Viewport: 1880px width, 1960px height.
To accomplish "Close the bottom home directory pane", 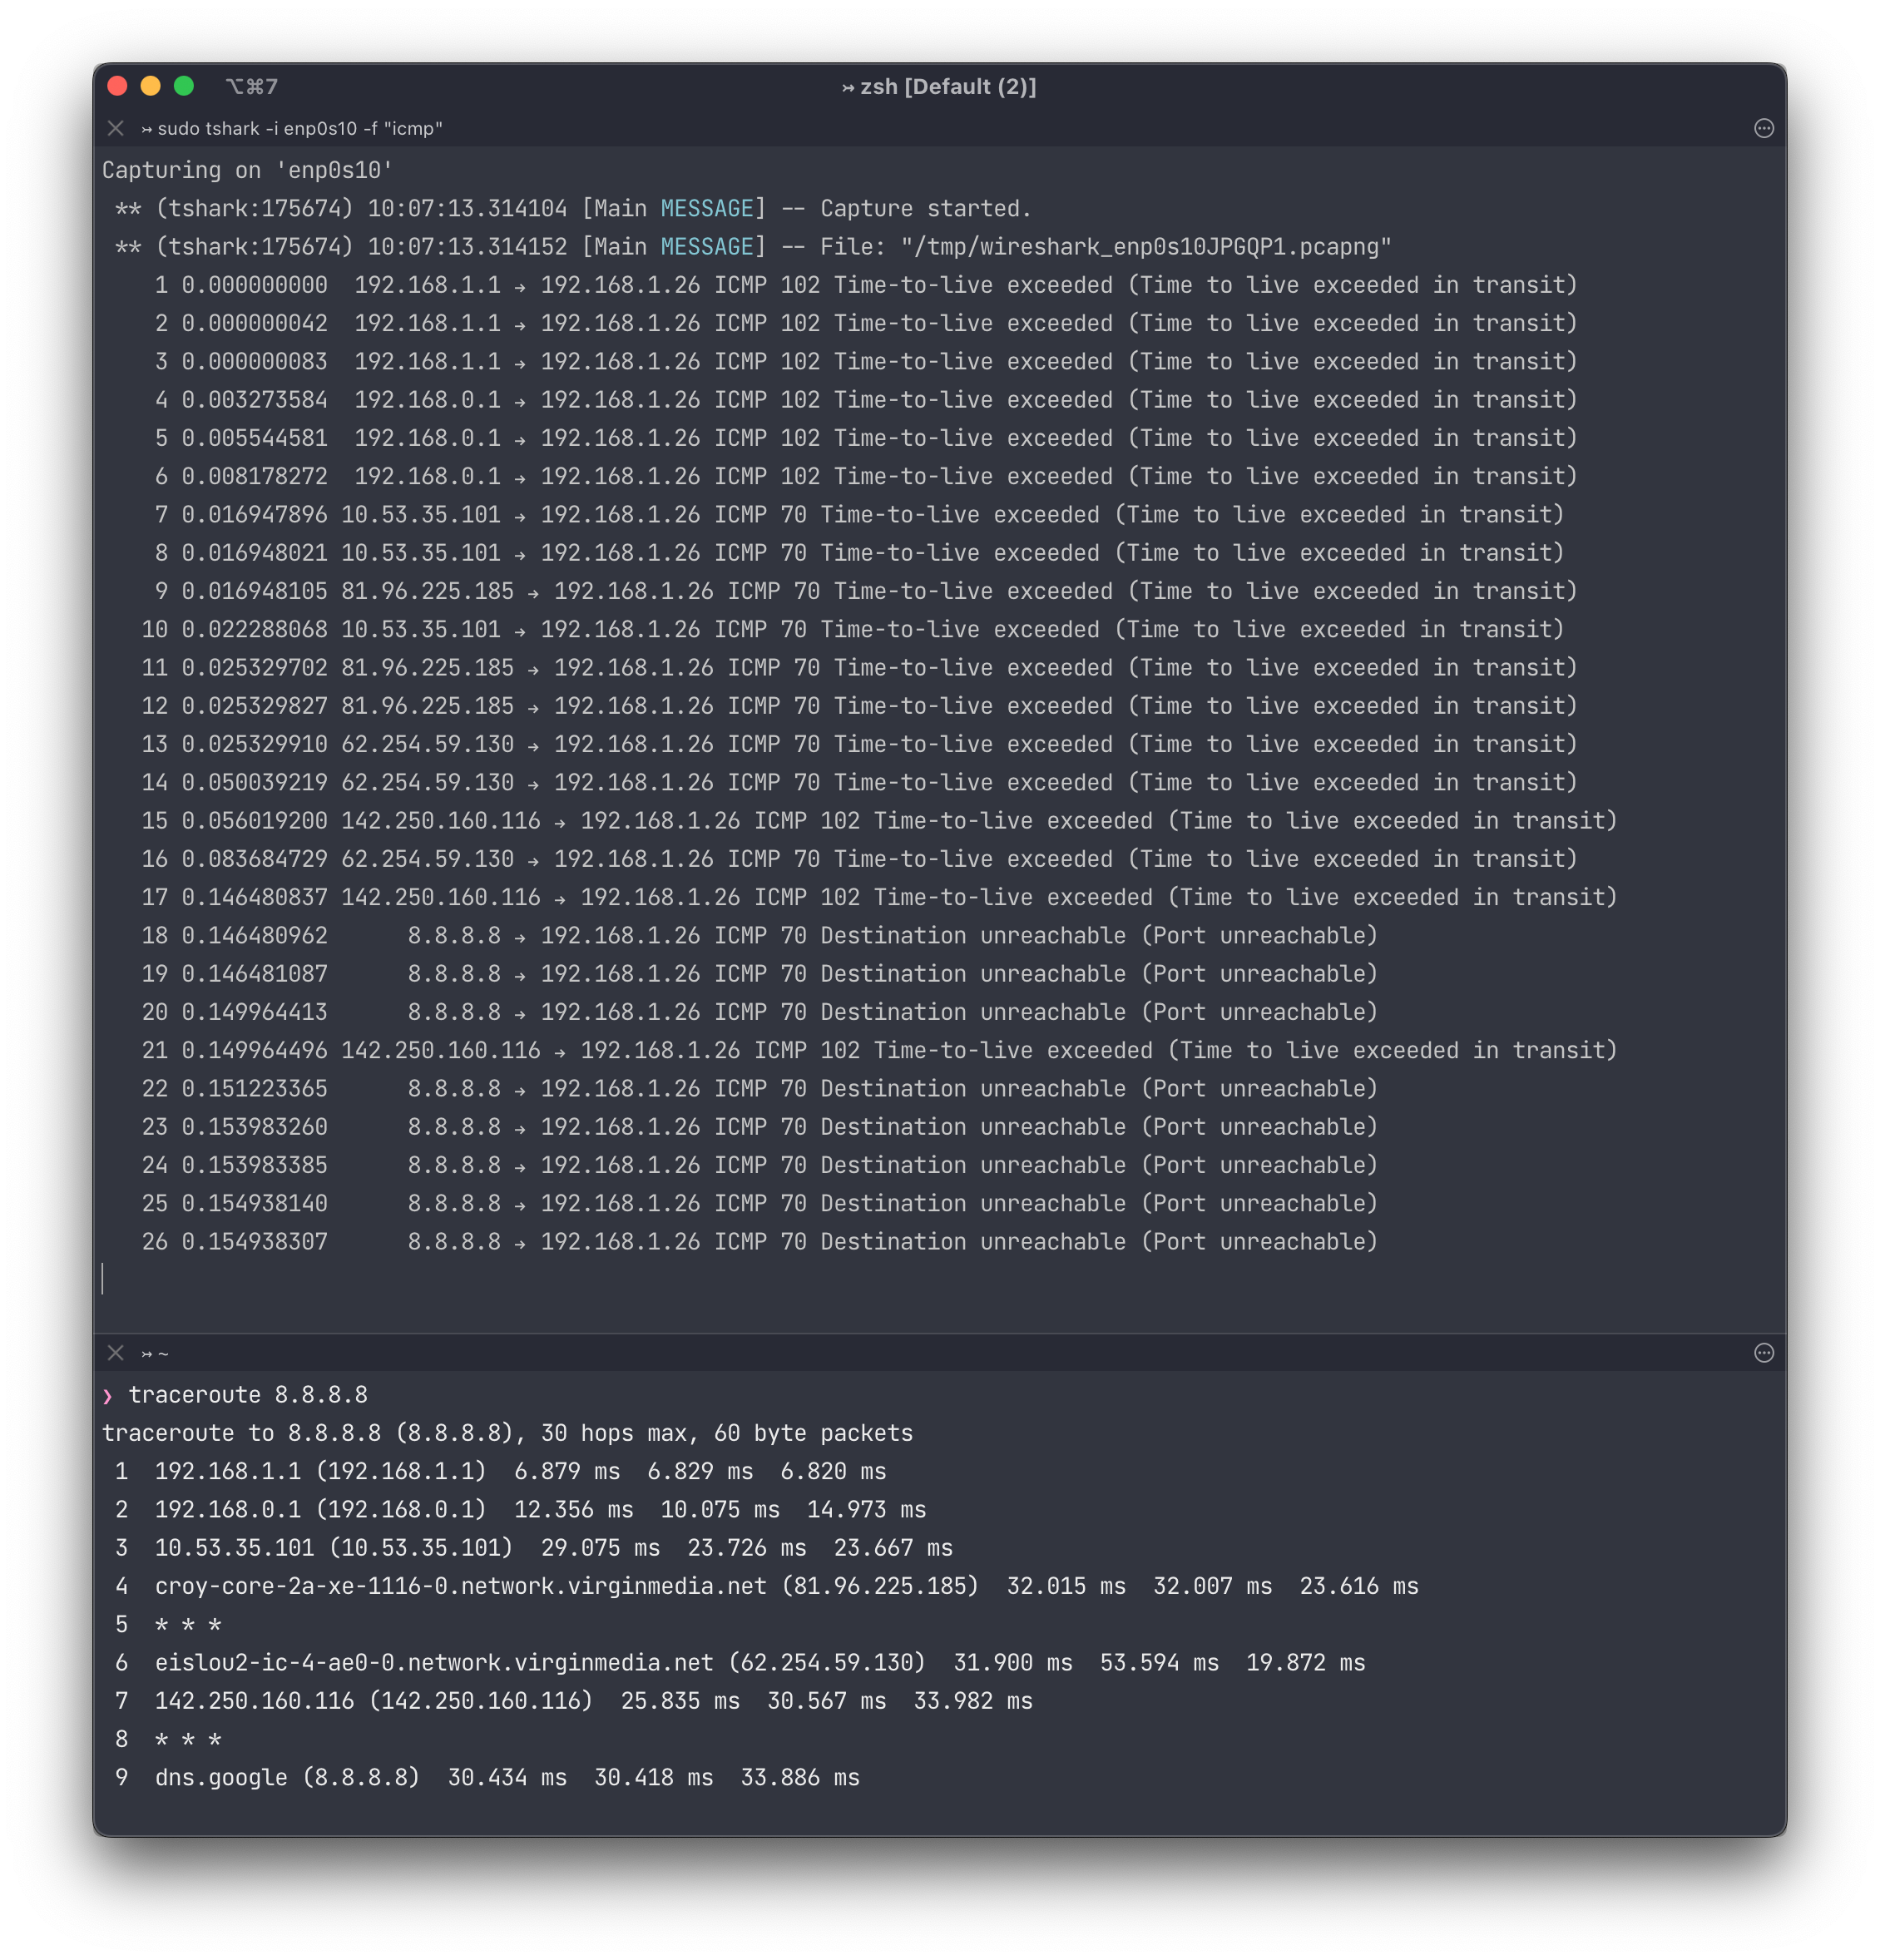I will point(116,1353).
